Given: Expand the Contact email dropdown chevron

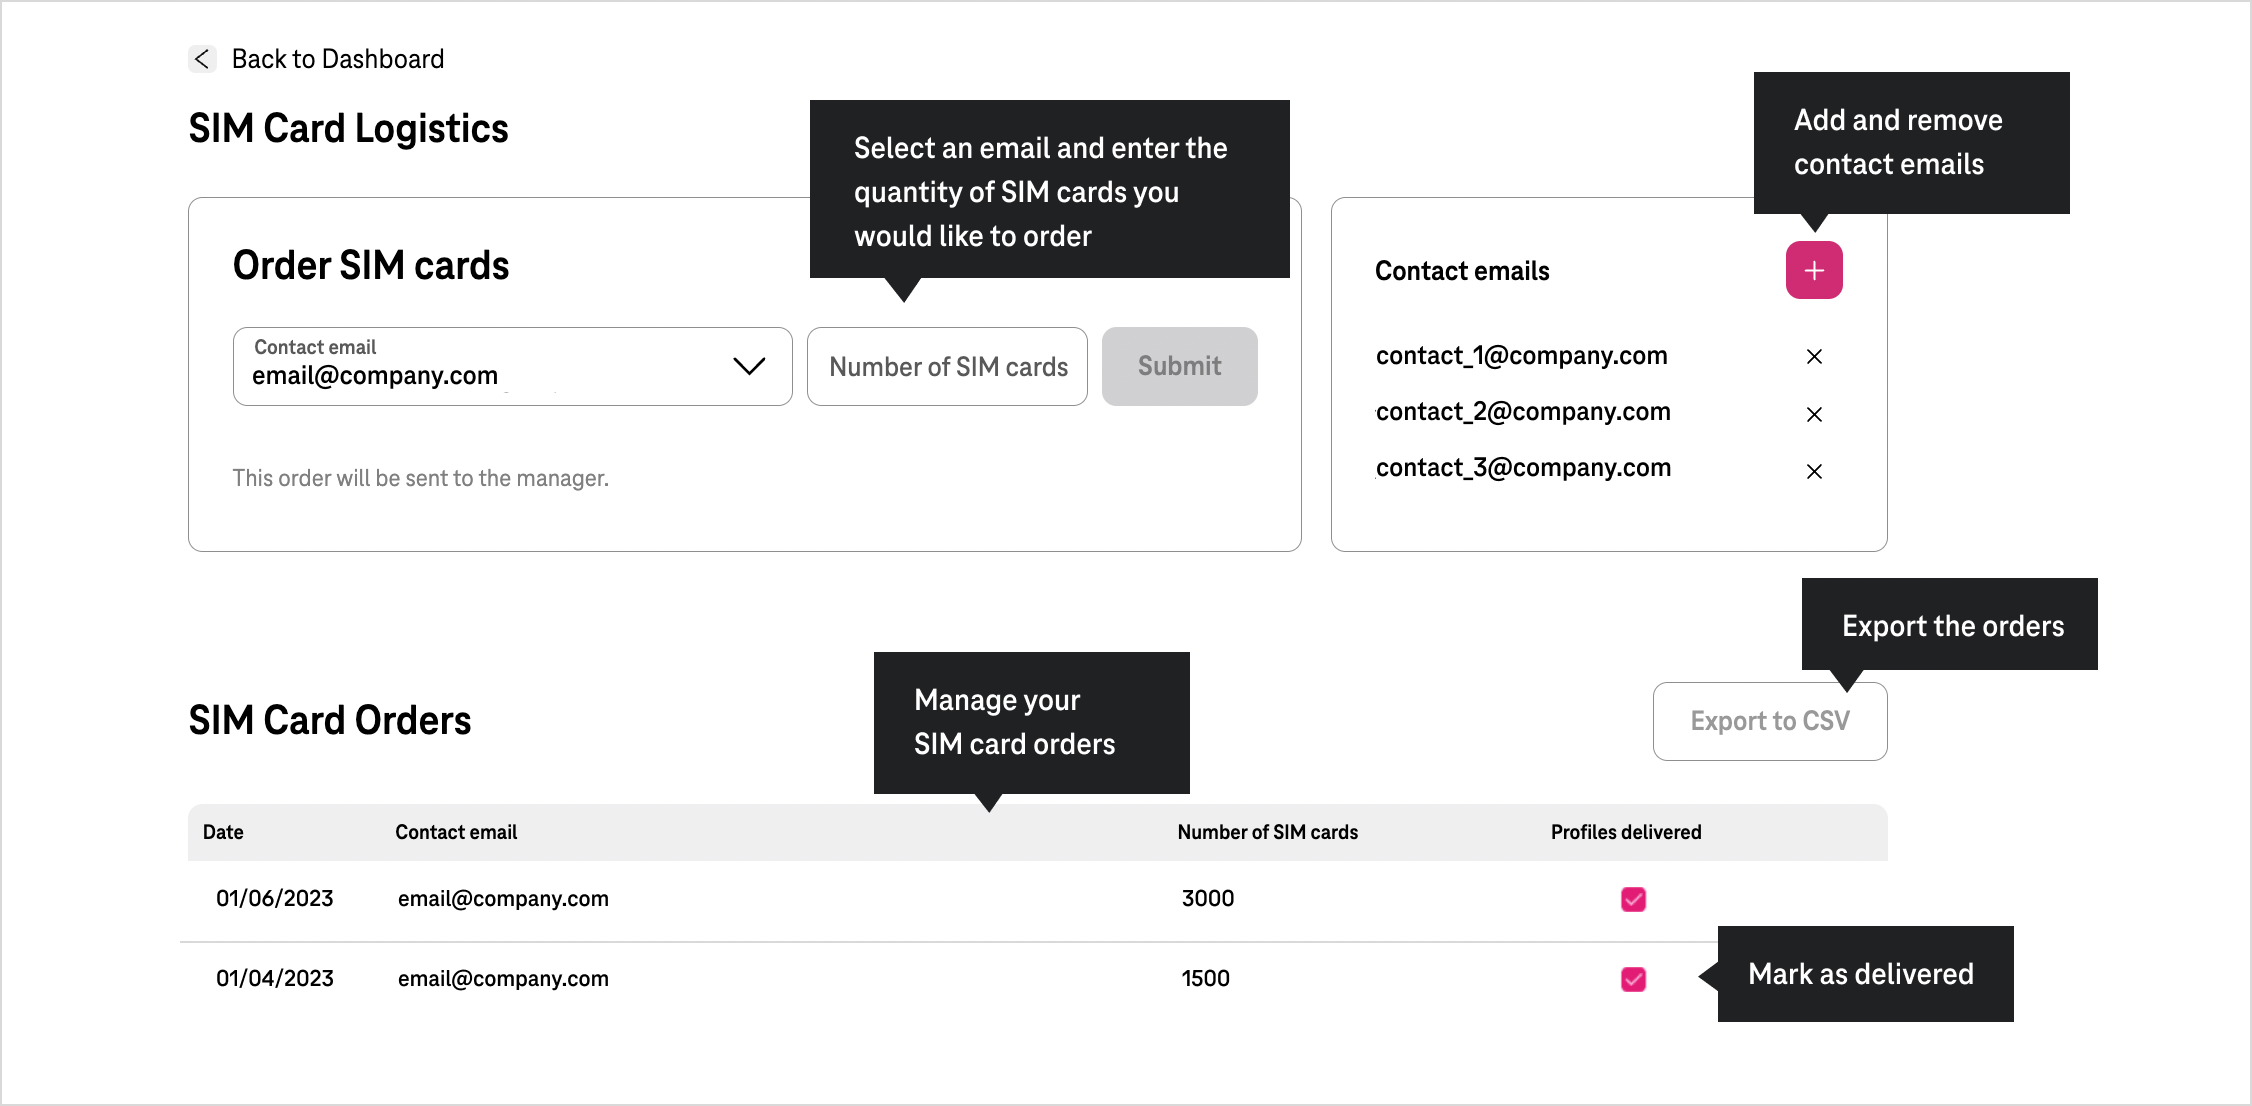Looking at the screenshot, I should 748,366.
